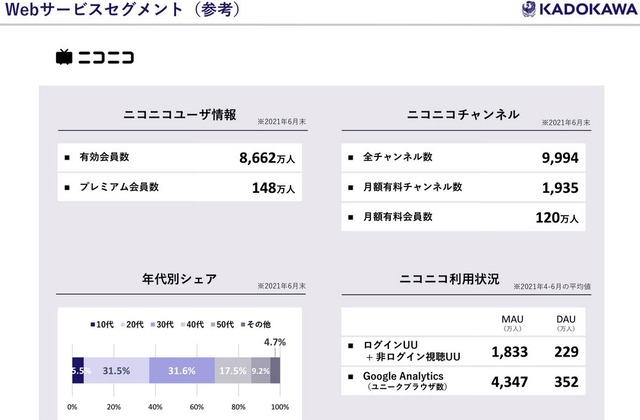Image resolution: width=640 pixels, height=420 pixels.
Task: Click the label '全チャンネル数'
Action: pyautogui.click(x=398, y=157)
